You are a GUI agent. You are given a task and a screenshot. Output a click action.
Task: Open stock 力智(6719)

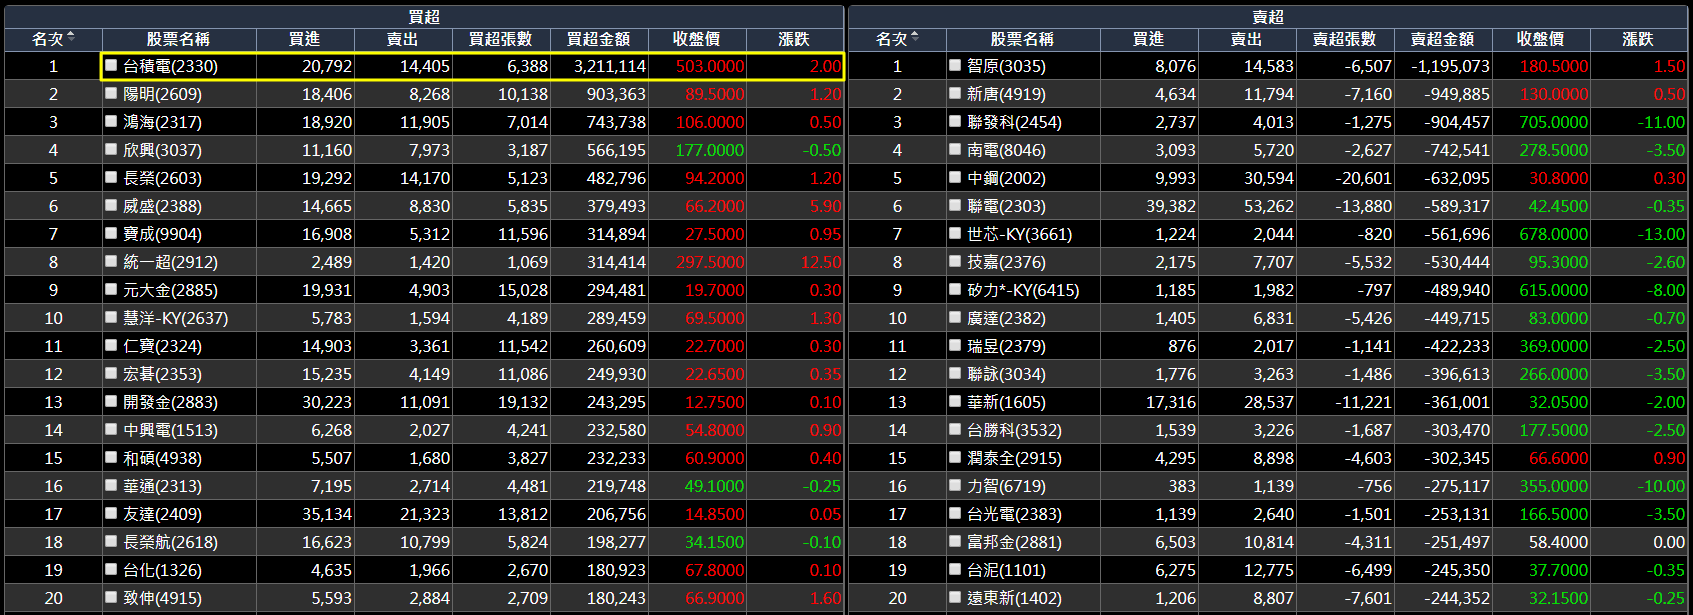tap(1006, 486)
